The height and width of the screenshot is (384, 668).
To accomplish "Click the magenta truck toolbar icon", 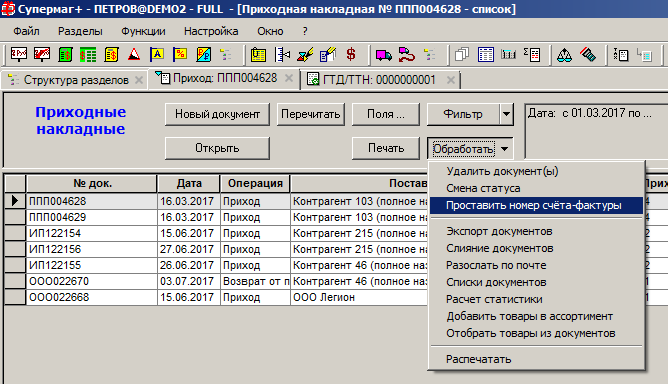I will point(383,55).
